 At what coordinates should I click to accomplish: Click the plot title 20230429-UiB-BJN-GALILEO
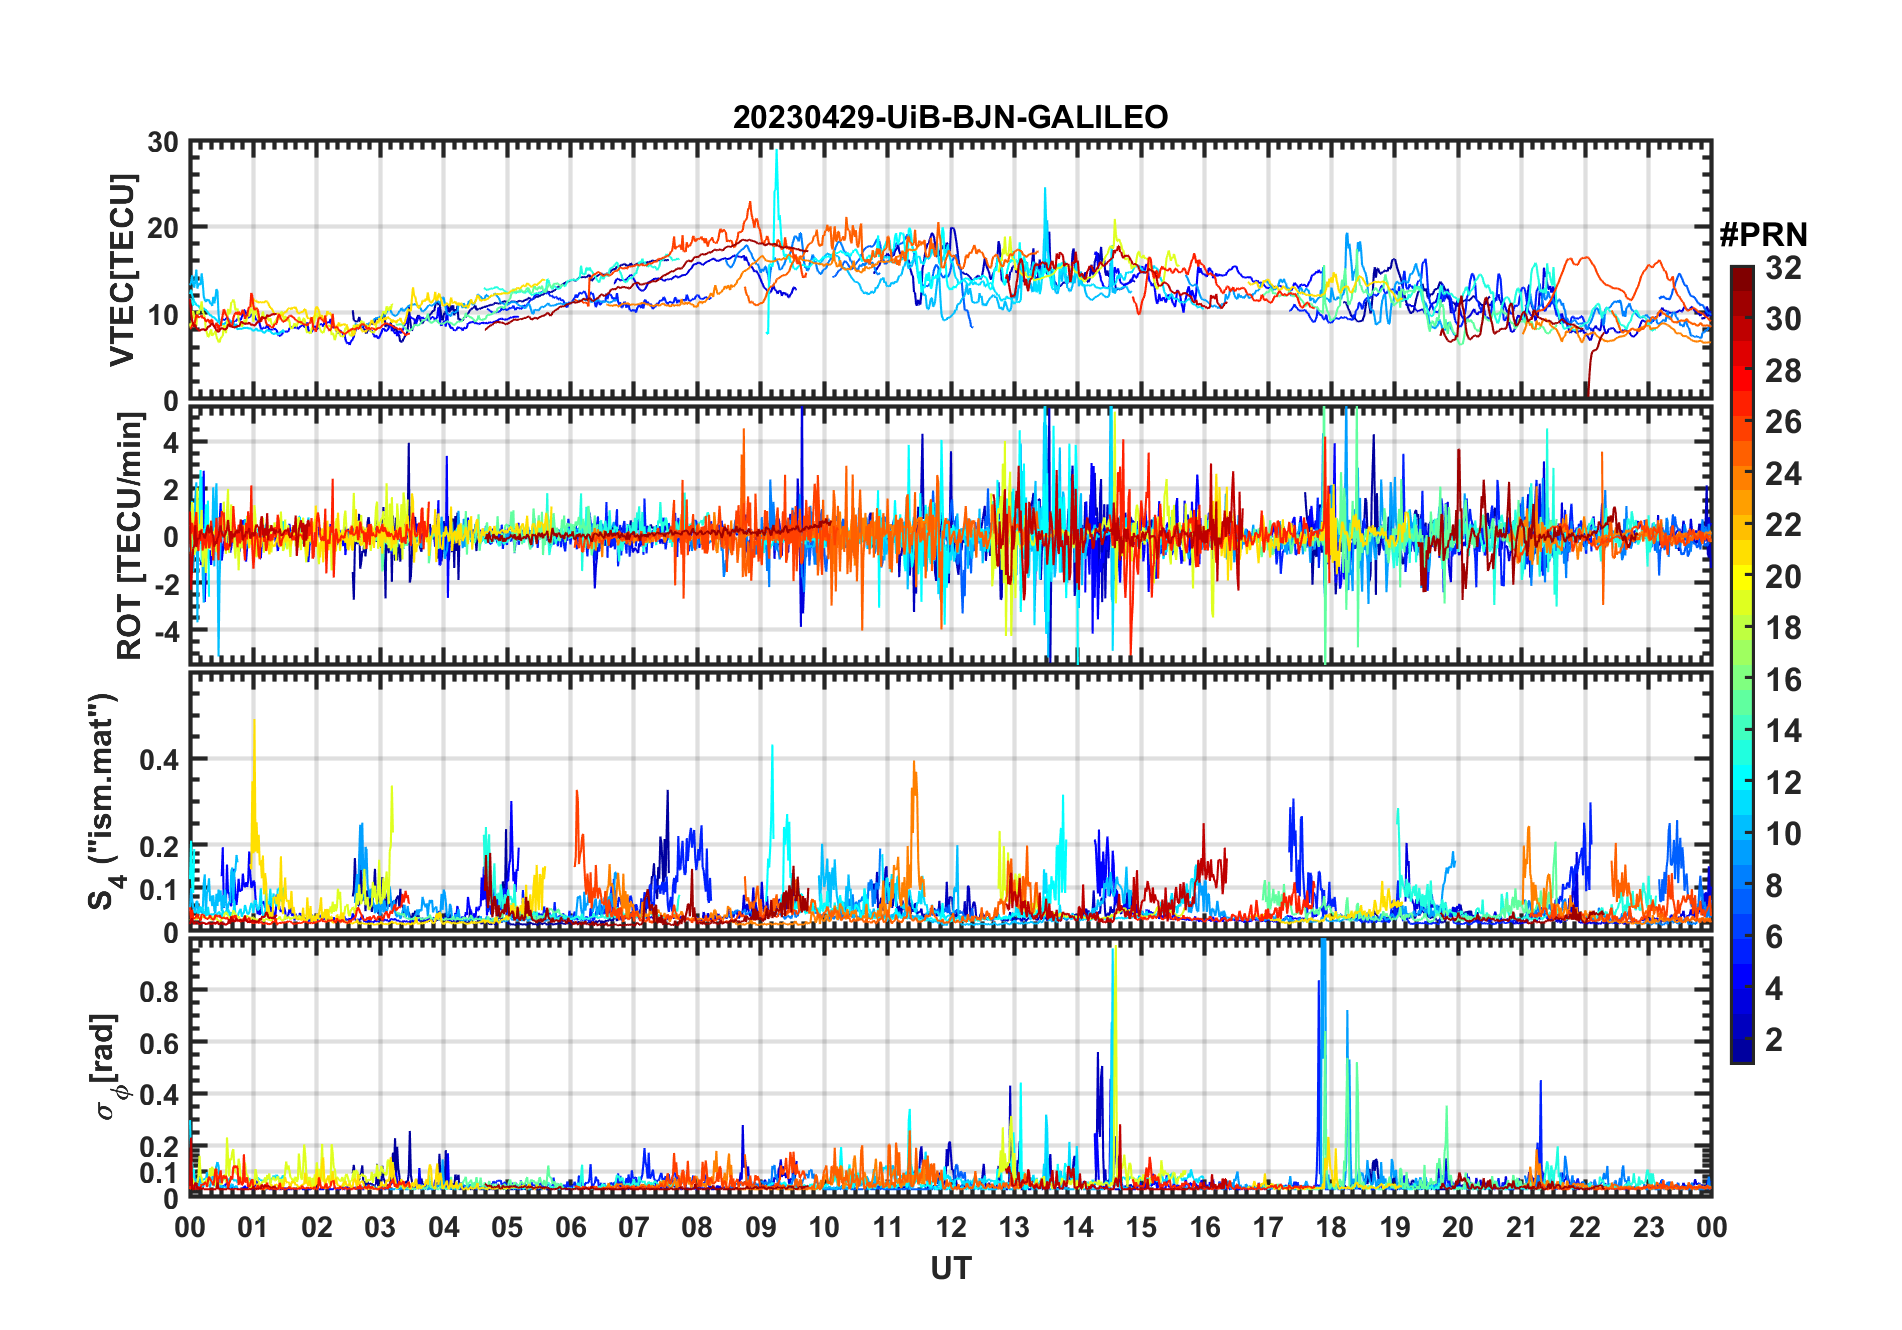(x=950, y=117)
